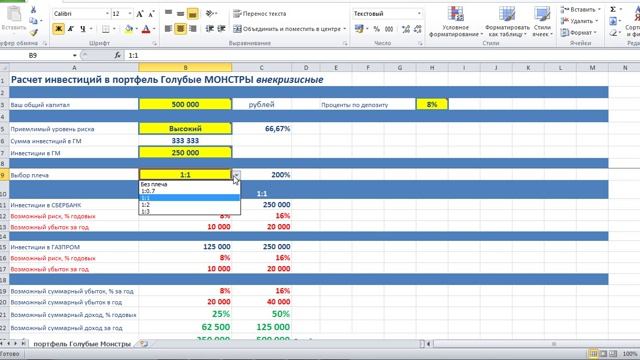Image resolution: width=640 pixels, height=360 pixels.
Task: Open Форматировать как таблицу menu
Action: [507, 21]
